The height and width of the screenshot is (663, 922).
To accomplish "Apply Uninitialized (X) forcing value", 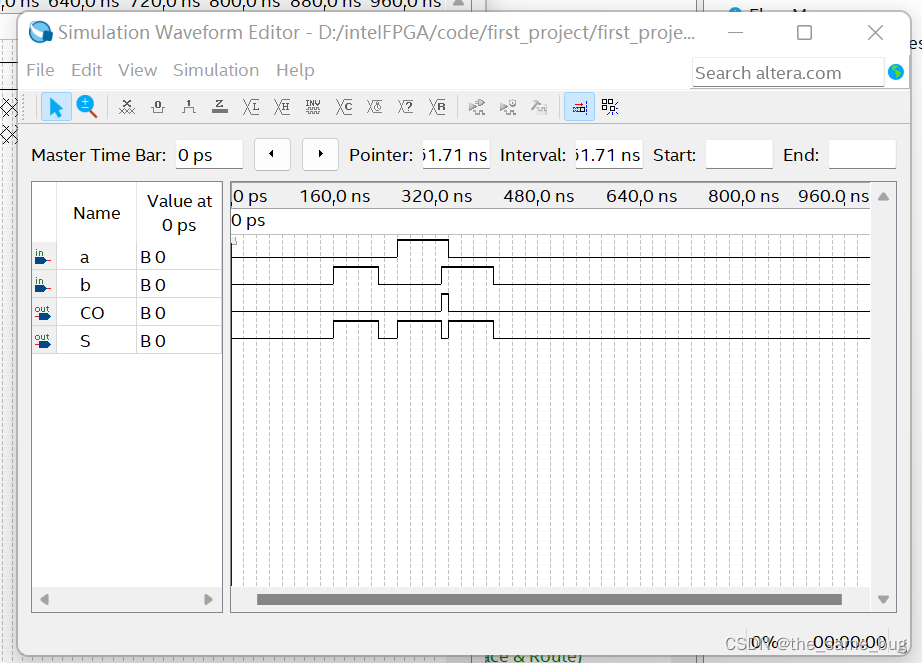I will coord(126,107).
